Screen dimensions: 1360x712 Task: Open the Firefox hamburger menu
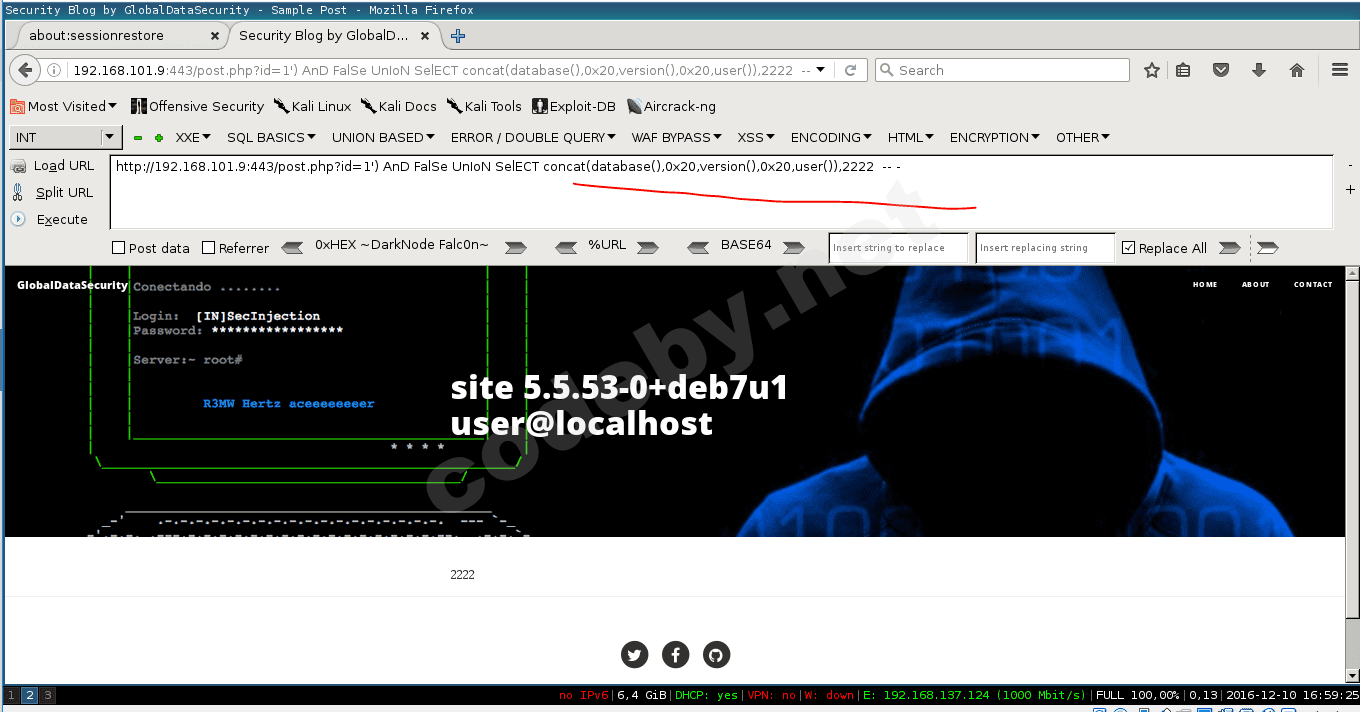[1340, 70]
